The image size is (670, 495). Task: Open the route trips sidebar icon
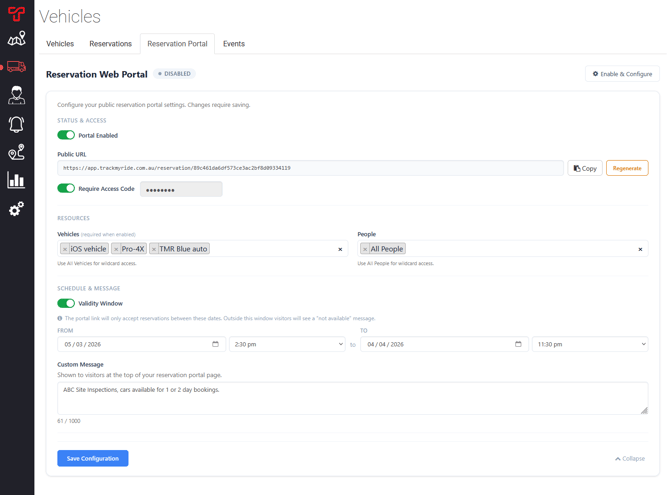tap(16, 152)
